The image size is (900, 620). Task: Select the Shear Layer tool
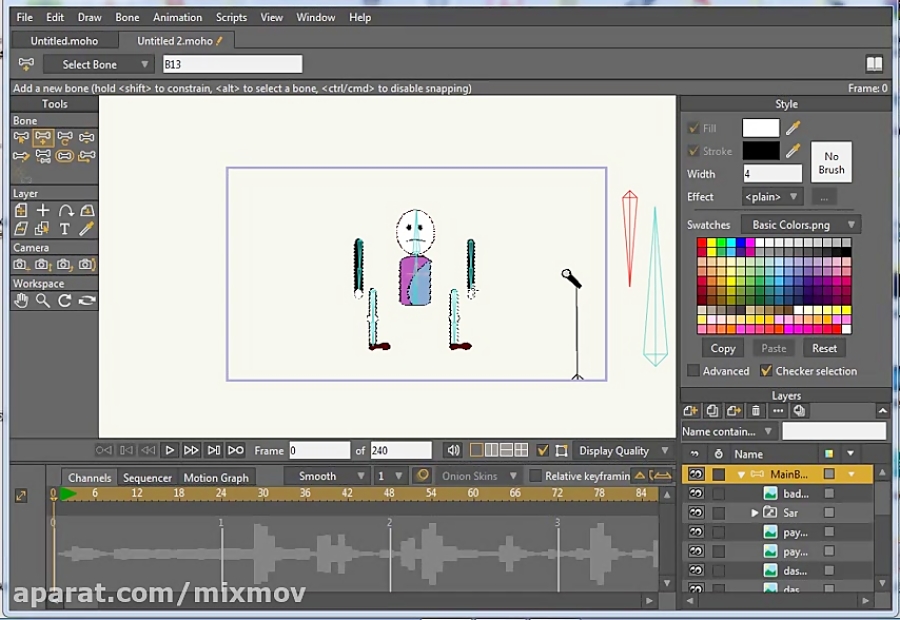click(x=21, y=229)
